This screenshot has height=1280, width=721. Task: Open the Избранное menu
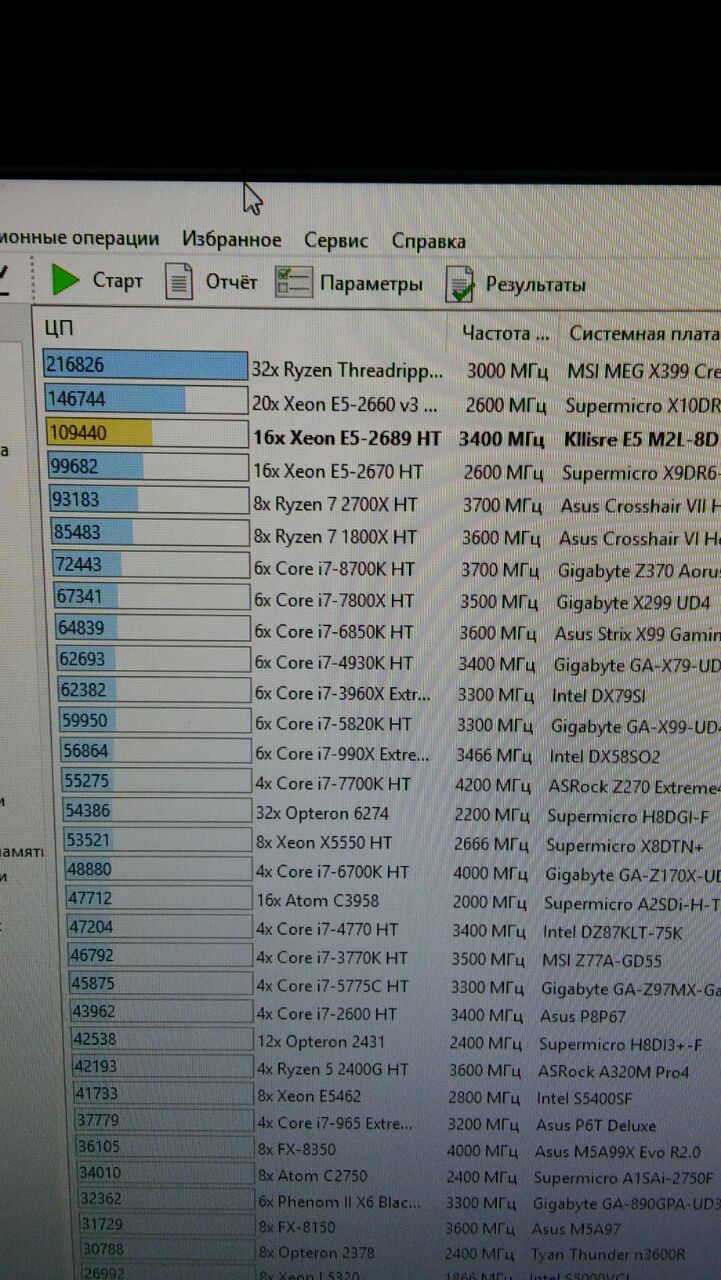232,240
